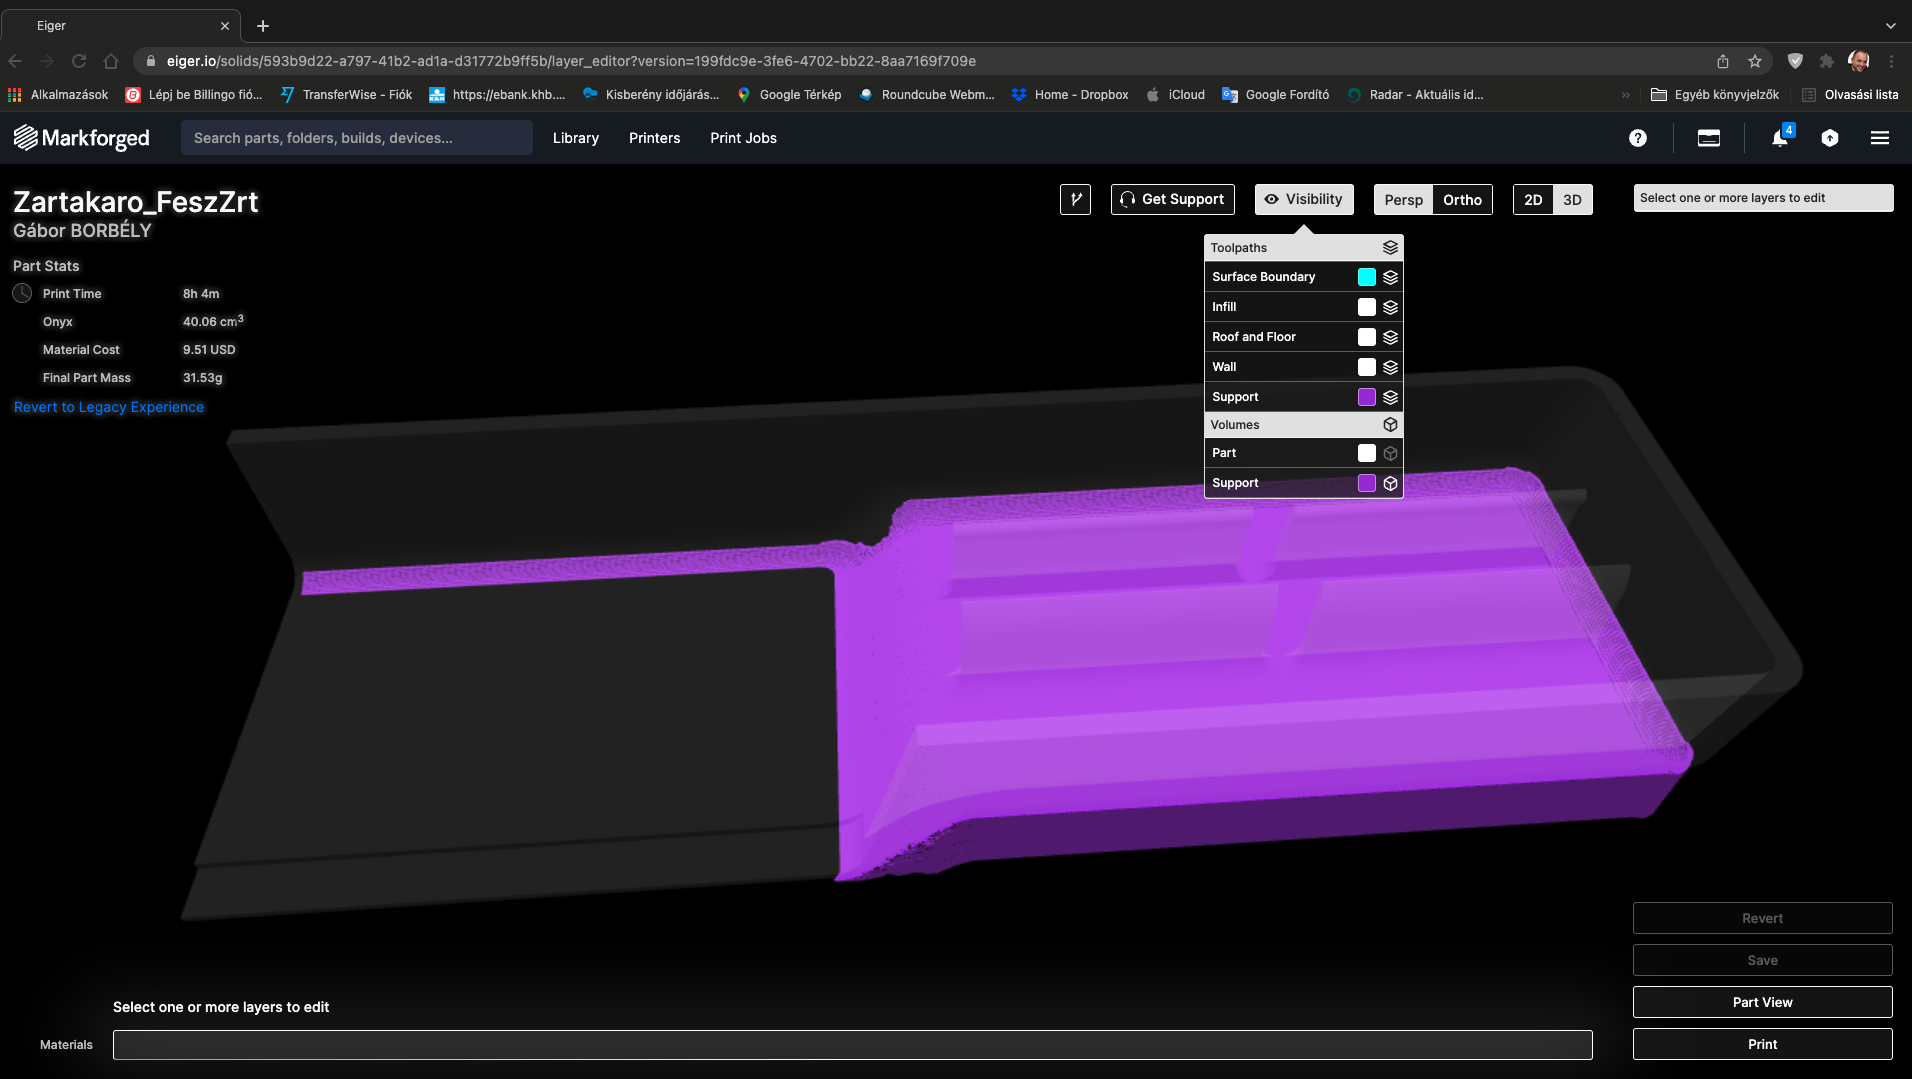
Task: Collapse the Visibility dropdown
Action: 1304,199
